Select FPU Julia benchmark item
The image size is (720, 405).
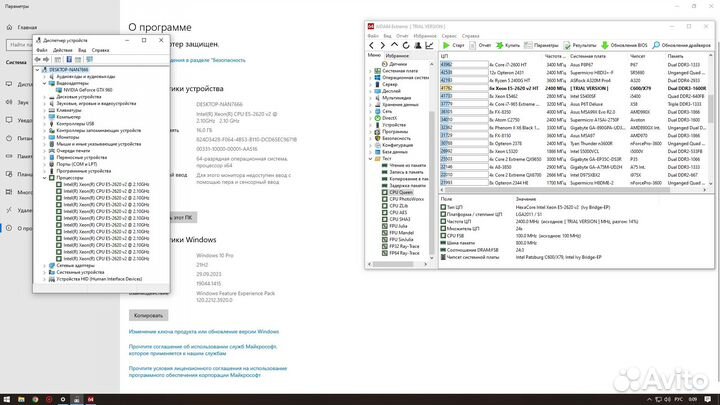[395, 226]
